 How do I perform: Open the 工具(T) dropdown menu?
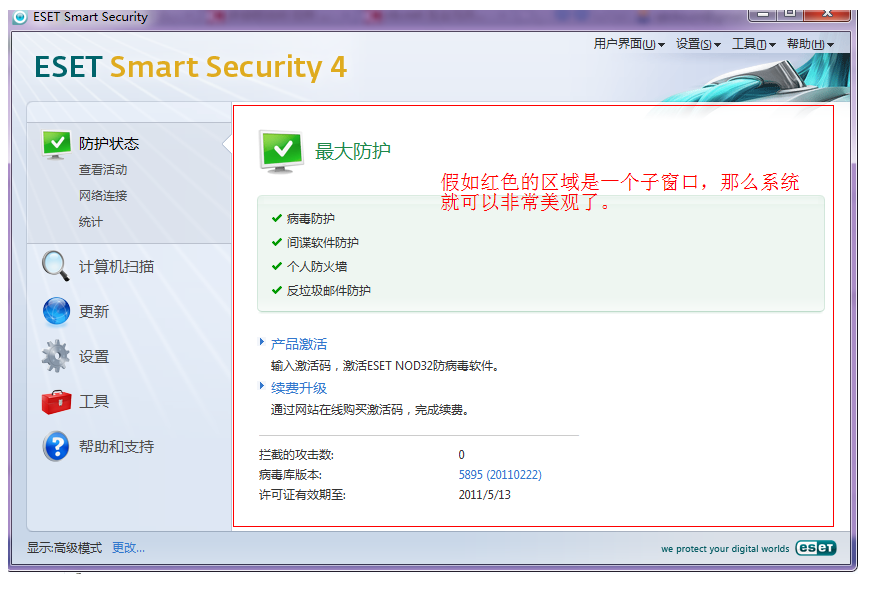tap(753, 44)
